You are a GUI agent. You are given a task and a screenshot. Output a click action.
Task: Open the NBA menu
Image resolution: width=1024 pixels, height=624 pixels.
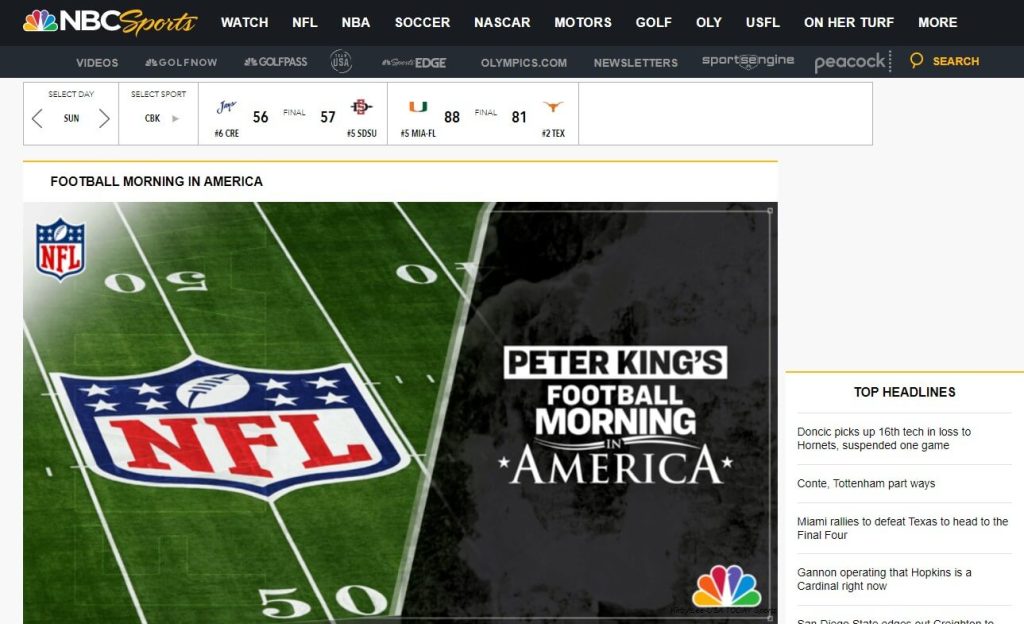[356, 22]
